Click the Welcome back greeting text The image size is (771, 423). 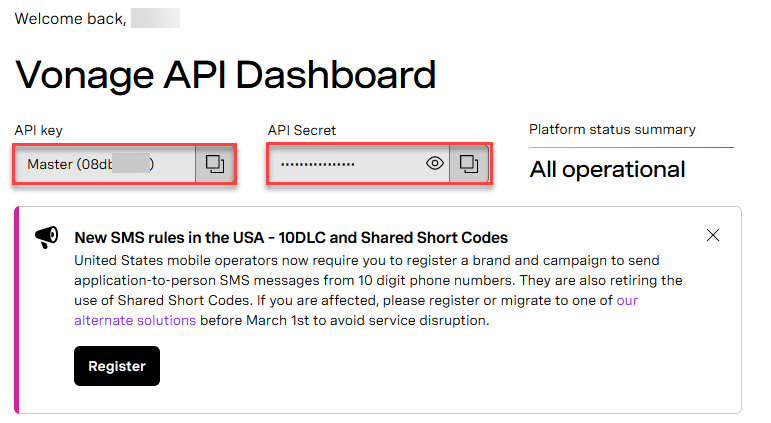pos(70,18)
